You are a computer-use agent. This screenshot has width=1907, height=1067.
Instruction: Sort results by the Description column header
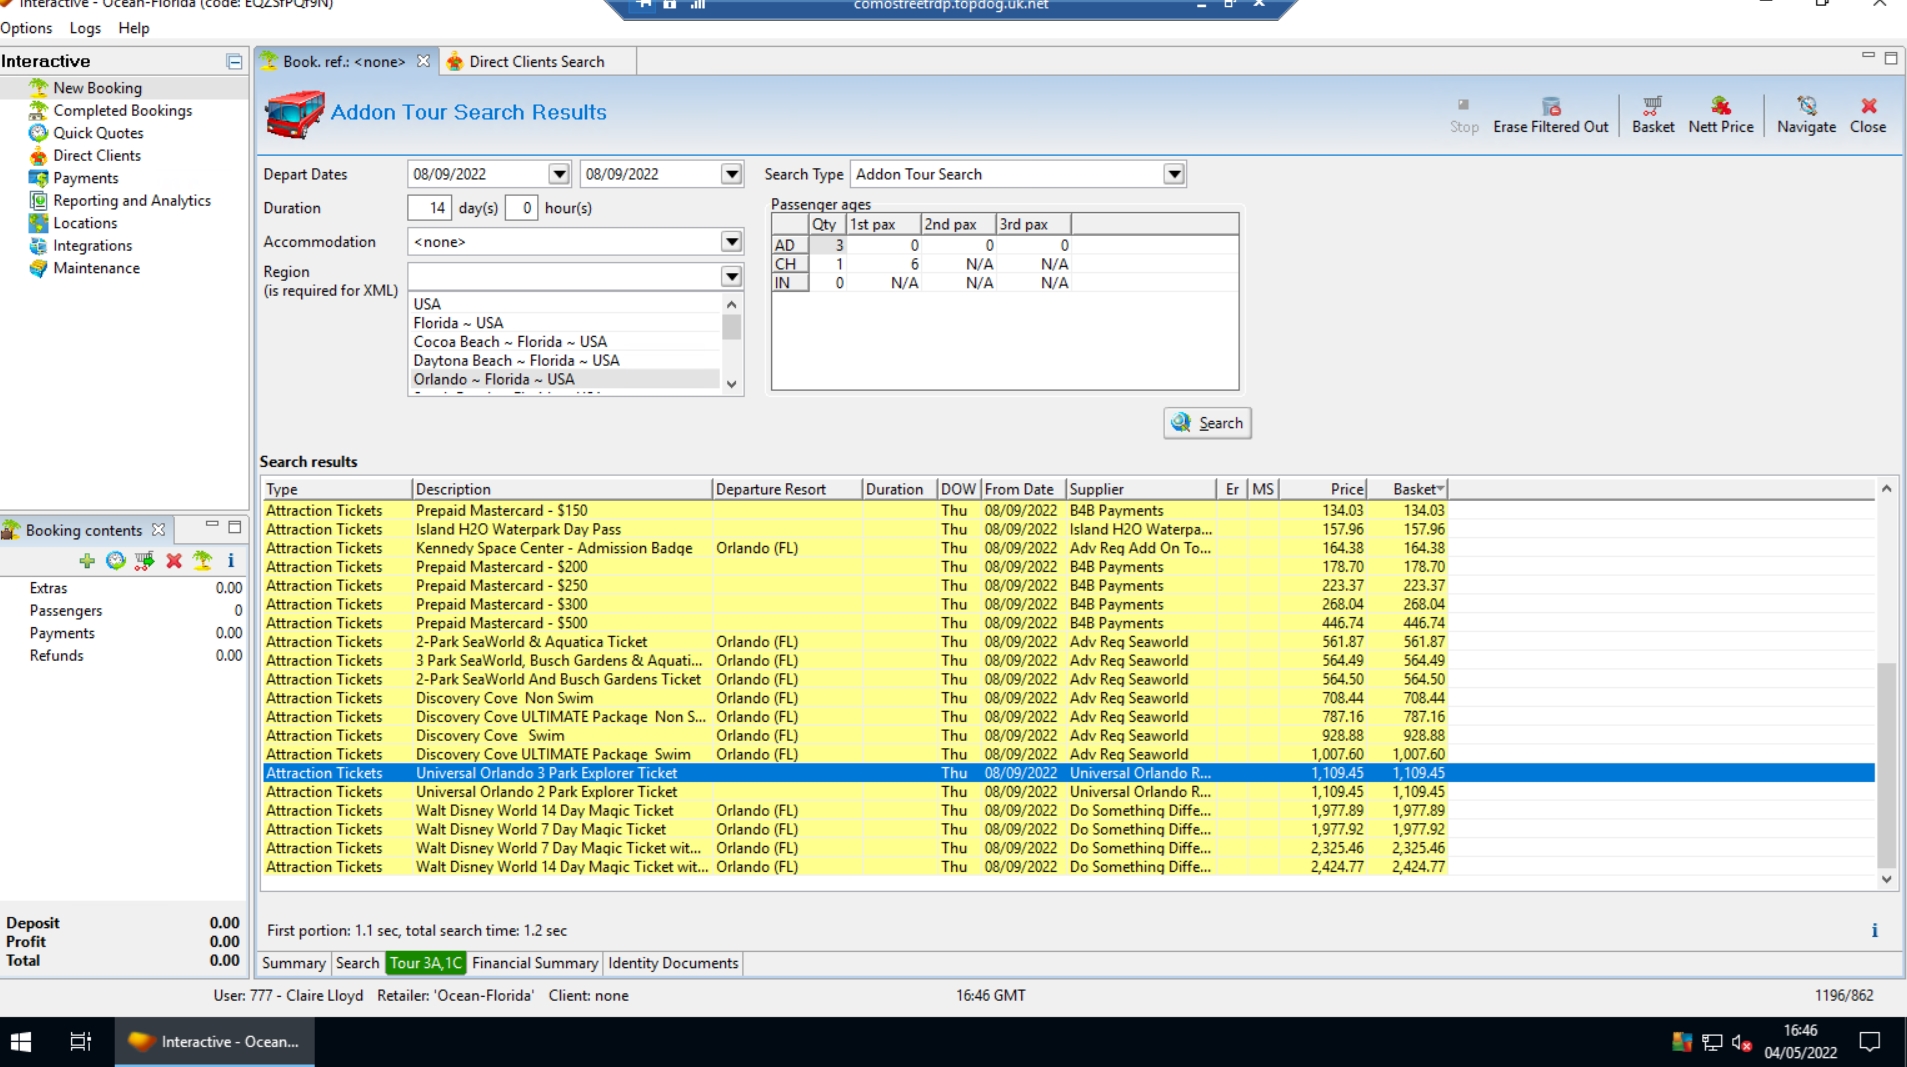562,489
